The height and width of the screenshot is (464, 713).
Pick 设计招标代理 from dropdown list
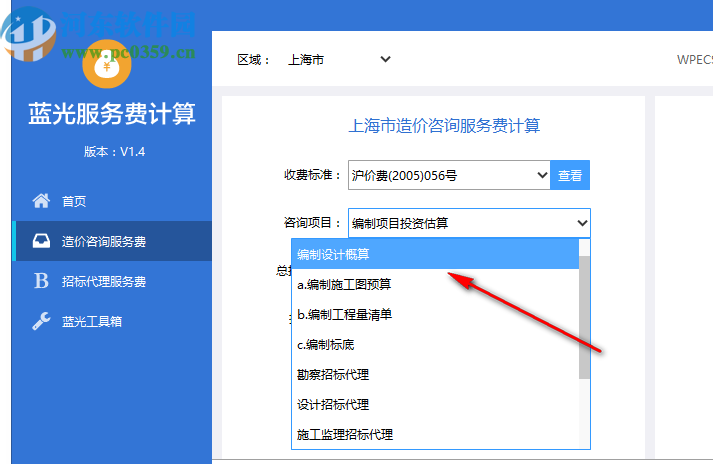[x=435, y=404]
